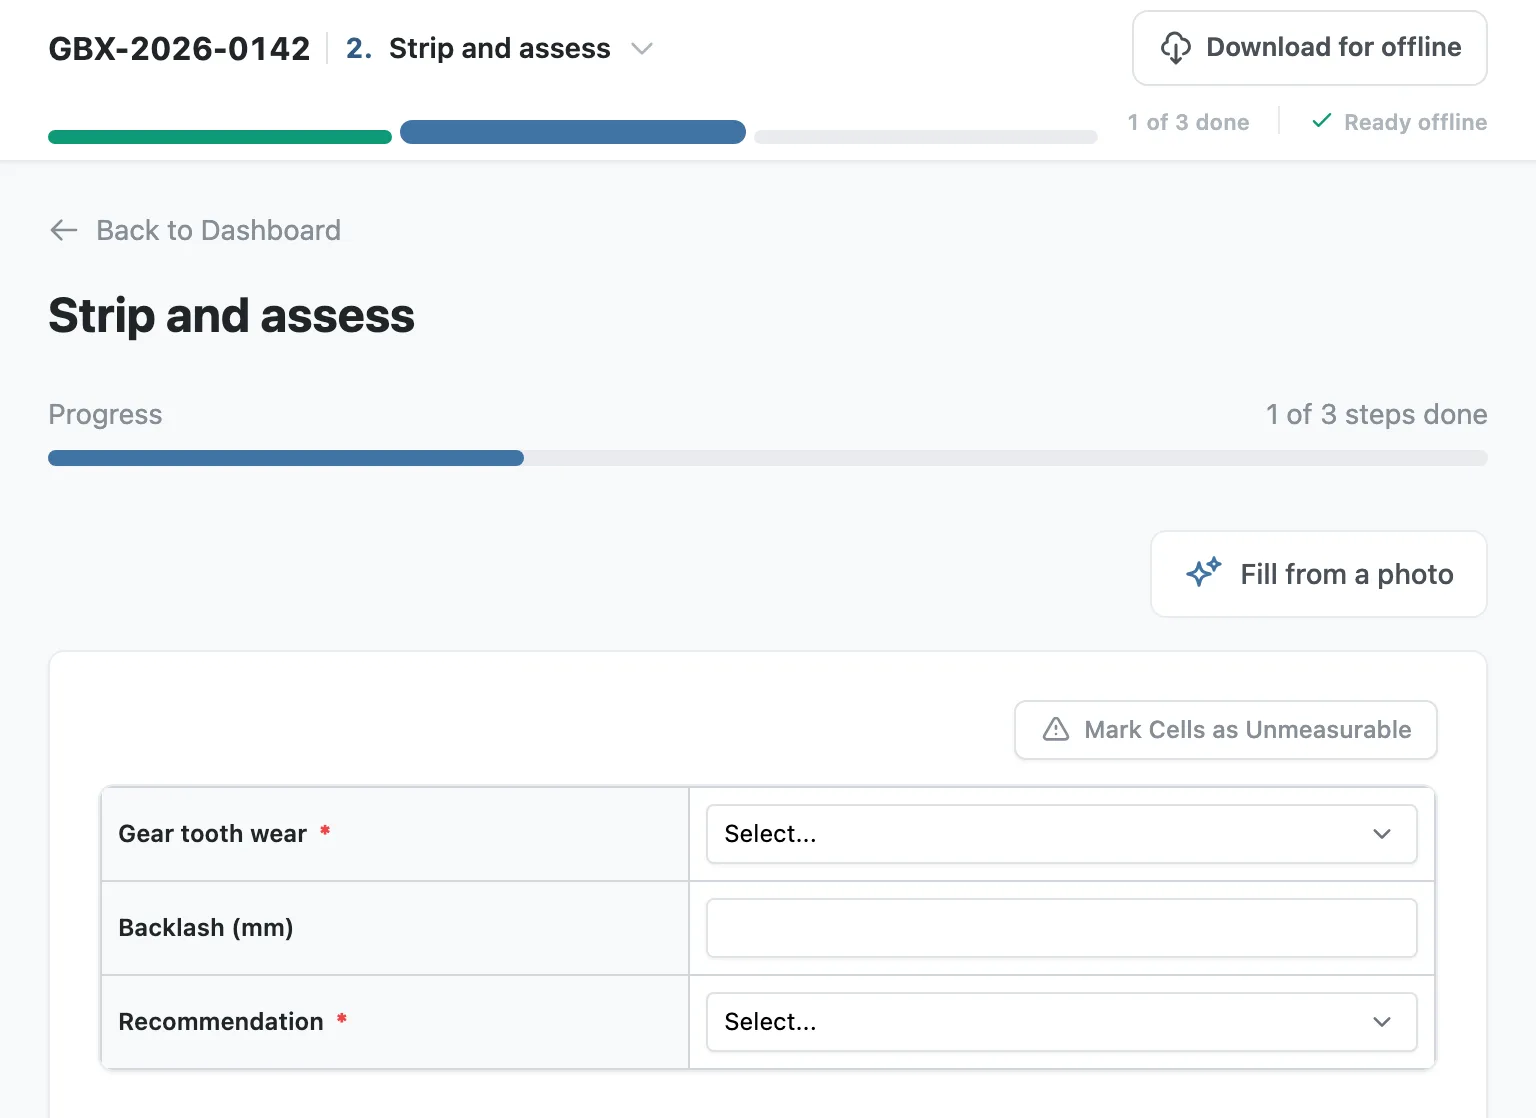Go Back to Dashboard
The height and width of the screenshot is (1118, 1536).
[x=196, y=231]
